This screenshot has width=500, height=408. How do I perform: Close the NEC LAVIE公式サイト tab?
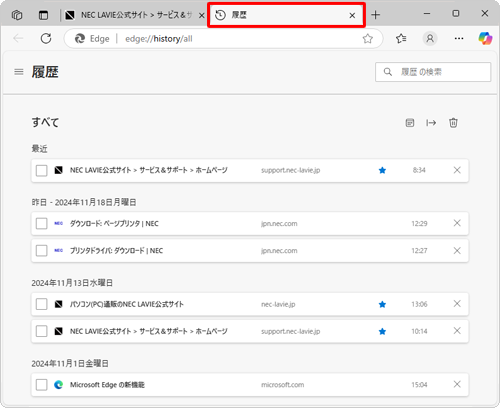point(202,15)
